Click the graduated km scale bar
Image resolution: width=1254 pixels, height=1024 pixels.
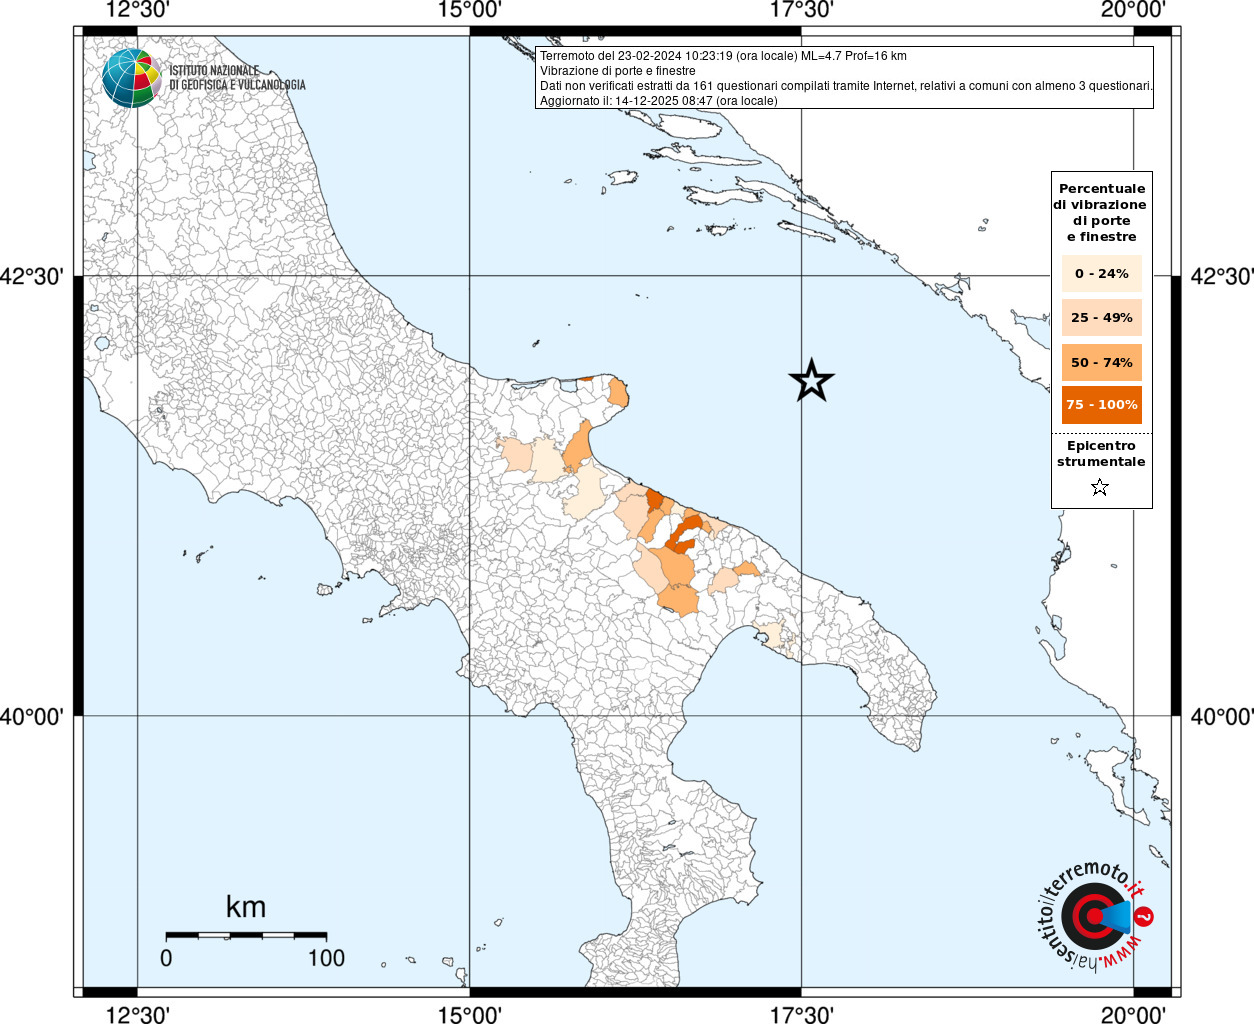point(246,935)
